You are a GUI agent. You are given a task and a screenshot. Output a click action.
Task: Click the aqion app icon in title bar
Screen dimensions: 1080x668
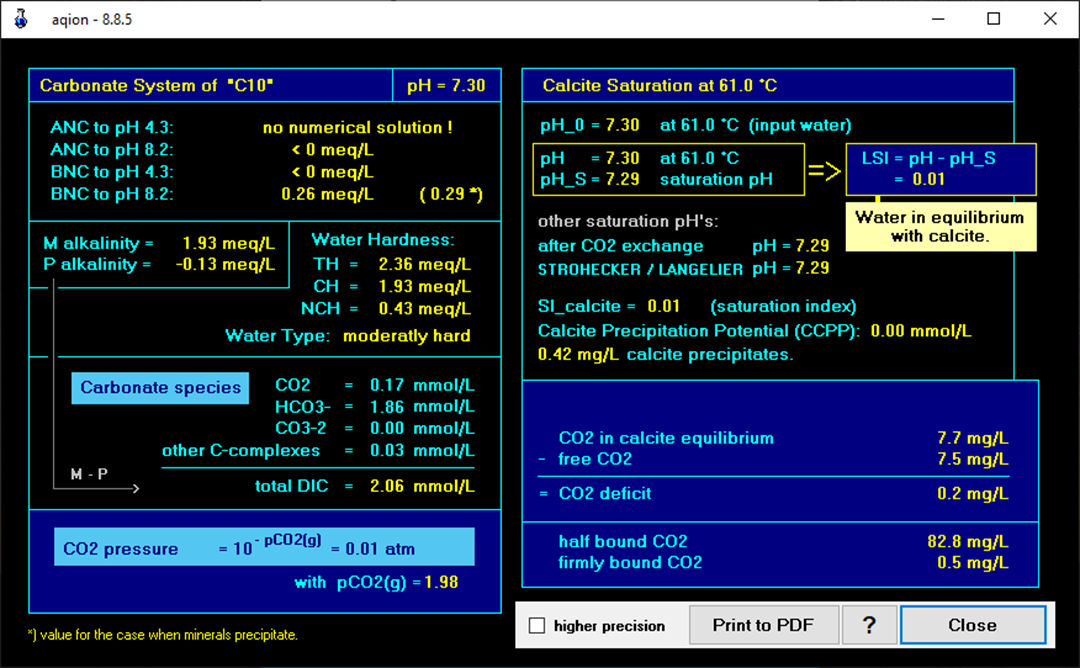[x=21, y=19]
